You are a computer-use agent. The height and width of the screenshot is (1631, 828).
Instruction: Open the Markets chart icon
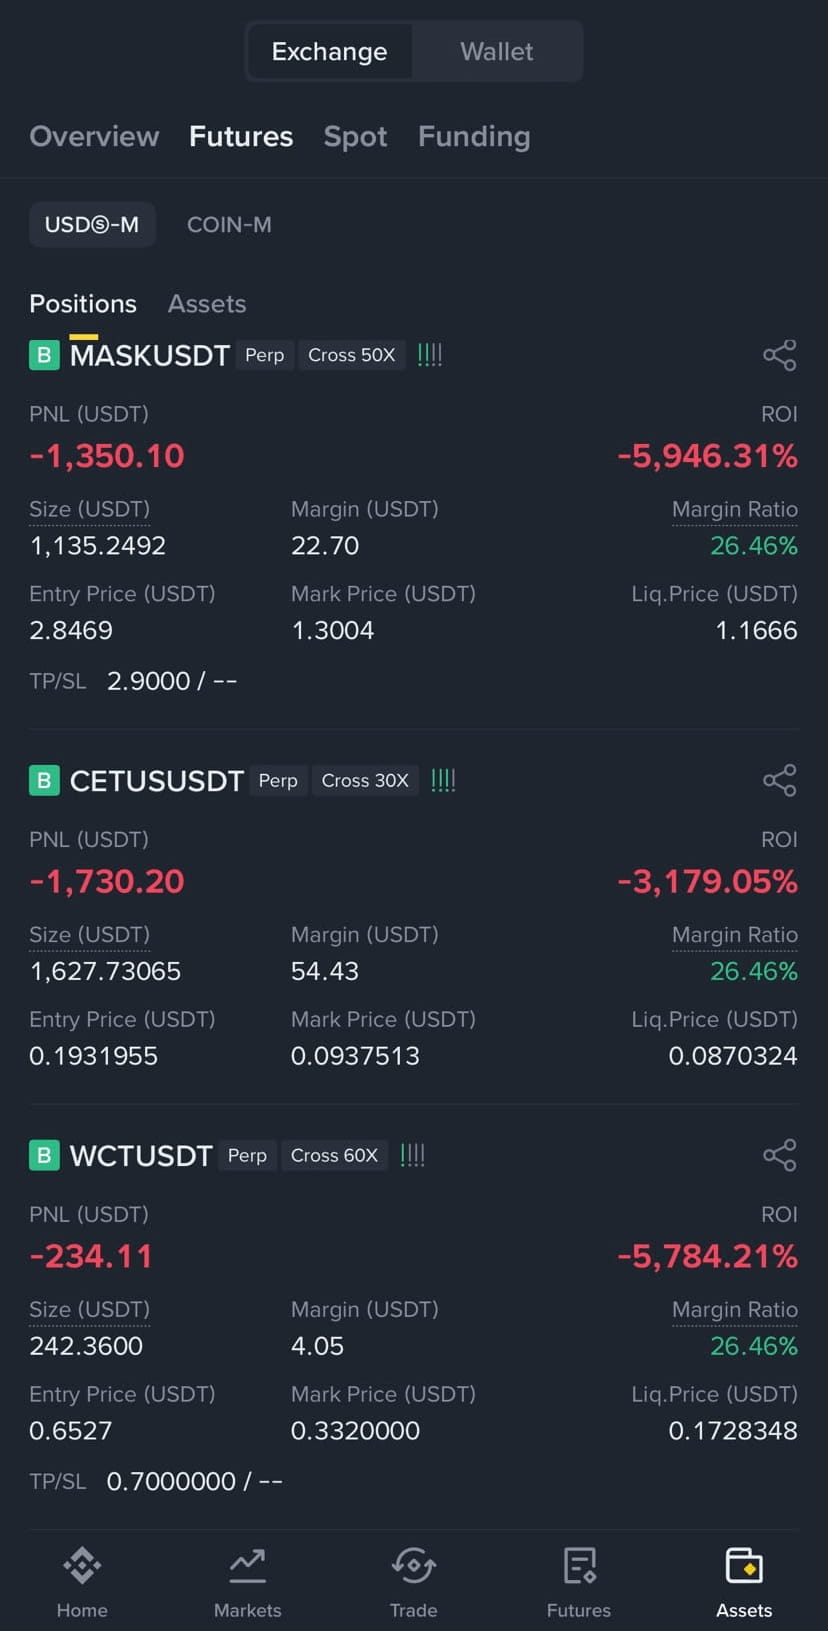coord(247,1565)
